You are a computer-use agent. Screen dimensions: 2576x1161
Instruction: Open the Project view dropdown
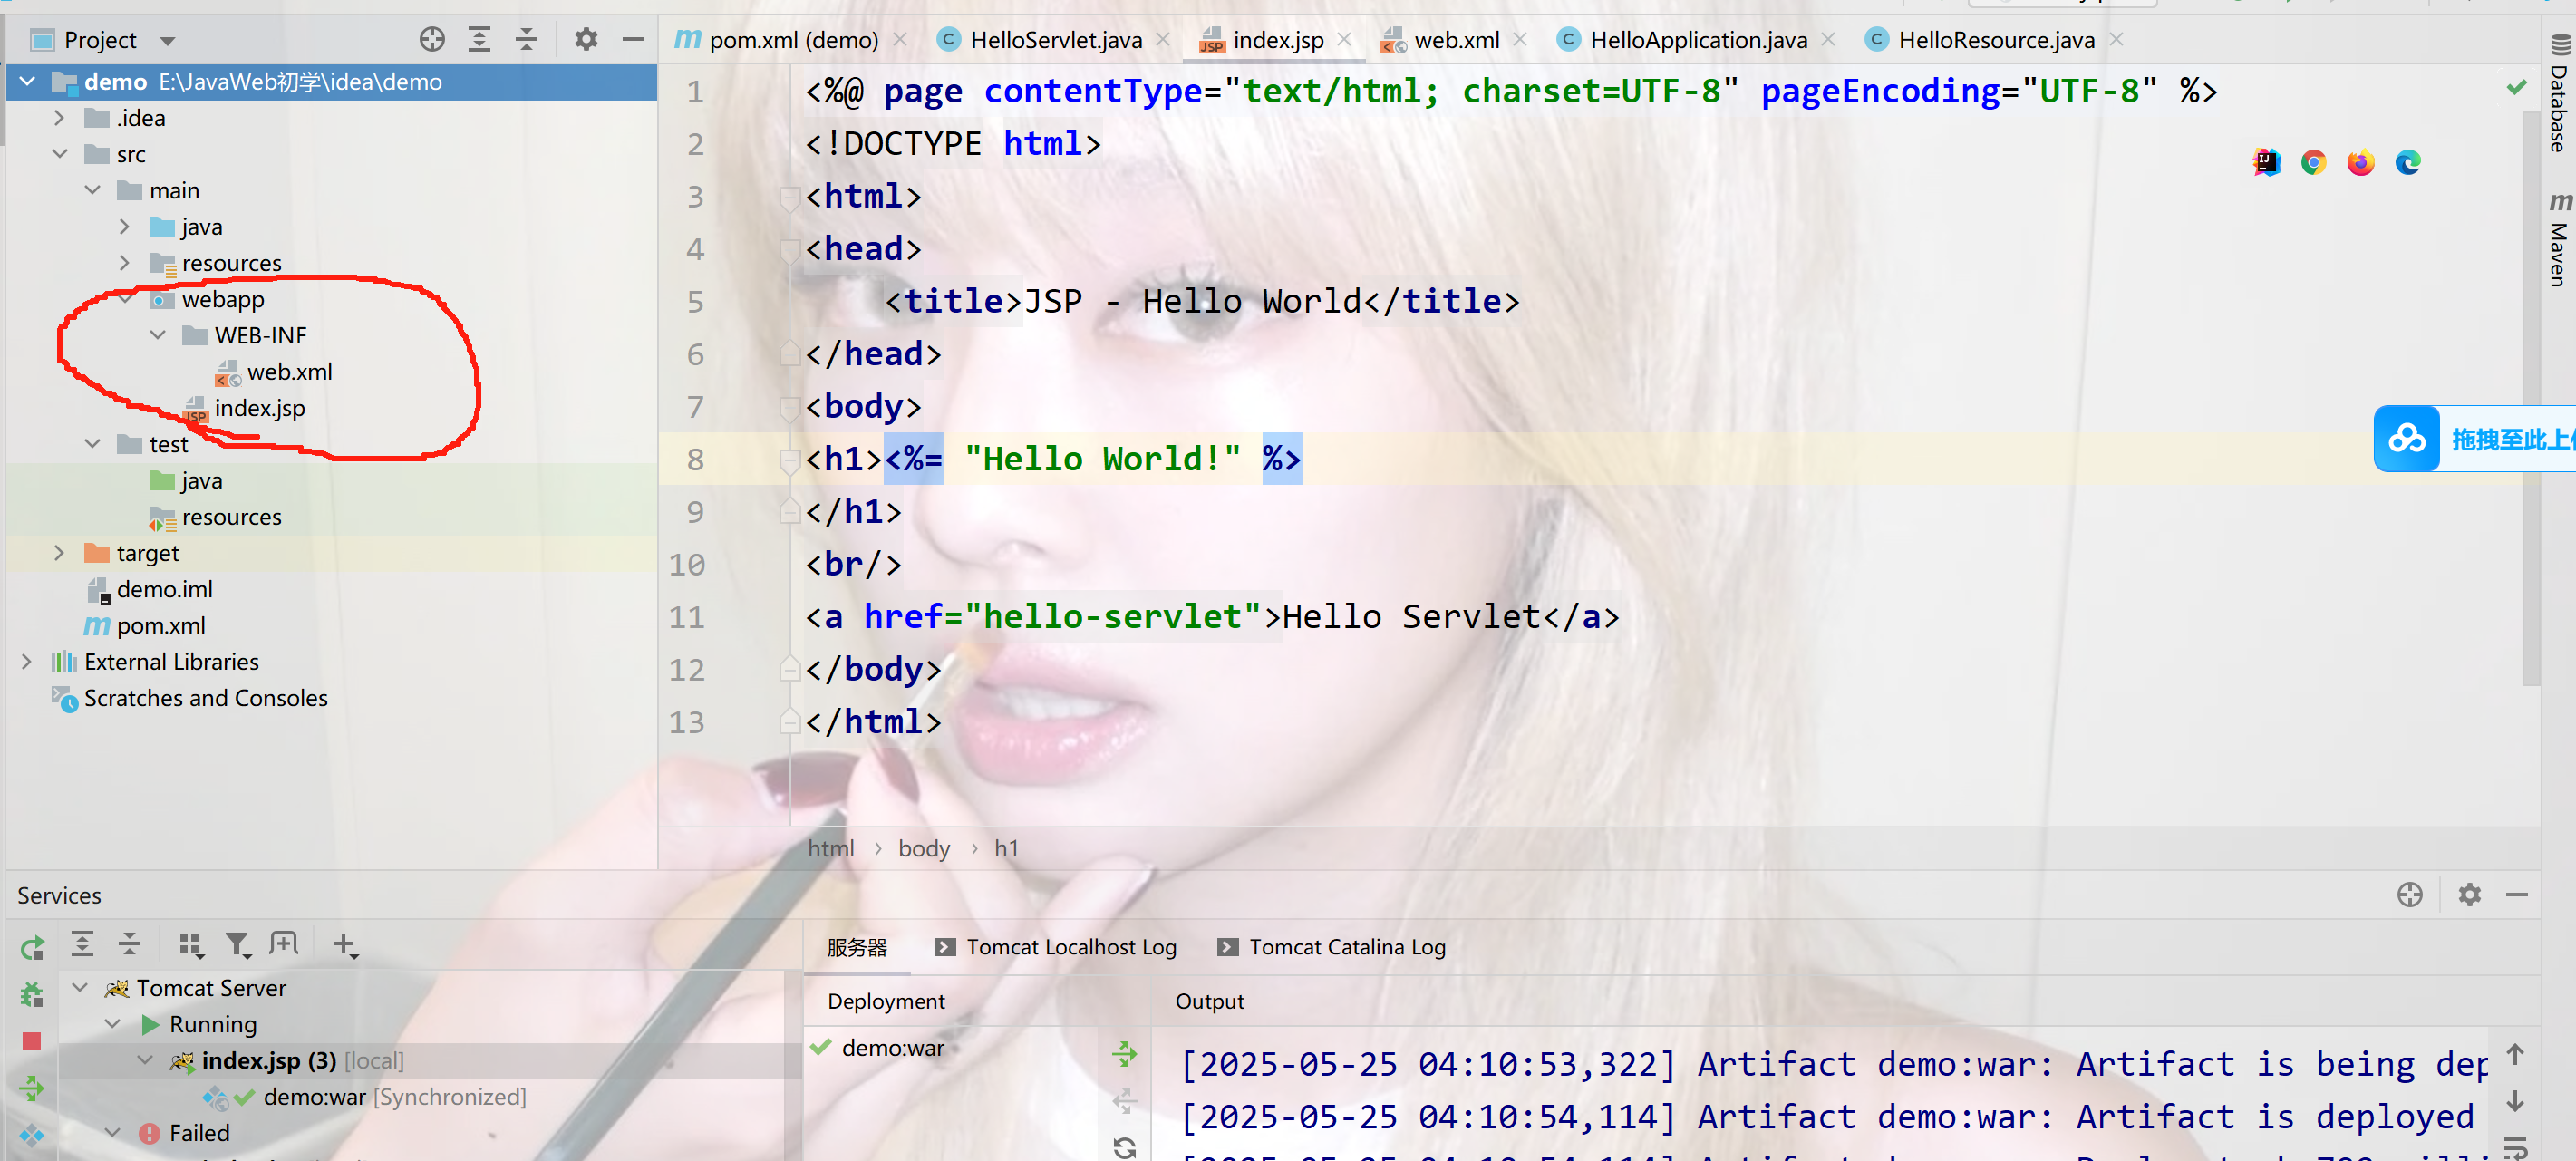(x=167, y=41)
